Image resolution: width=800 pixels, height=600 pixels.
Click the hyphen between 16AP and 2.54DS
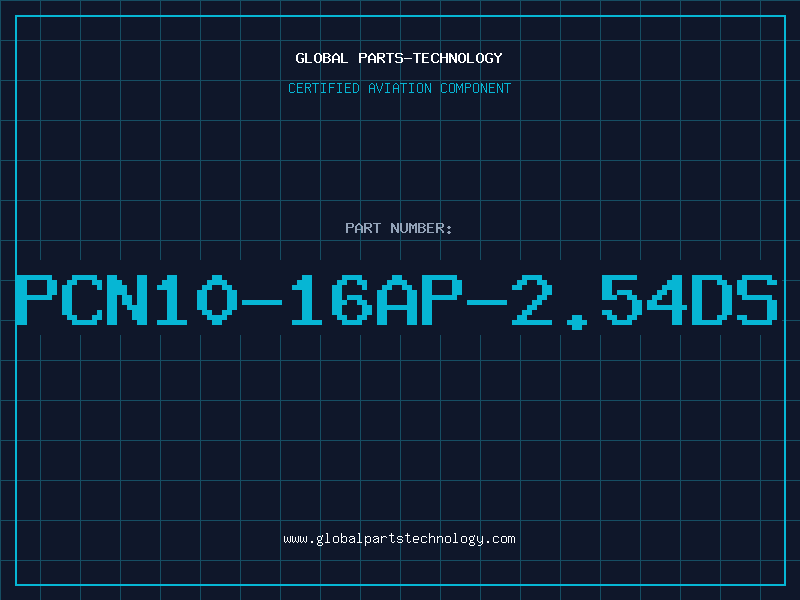pos(487,303)
